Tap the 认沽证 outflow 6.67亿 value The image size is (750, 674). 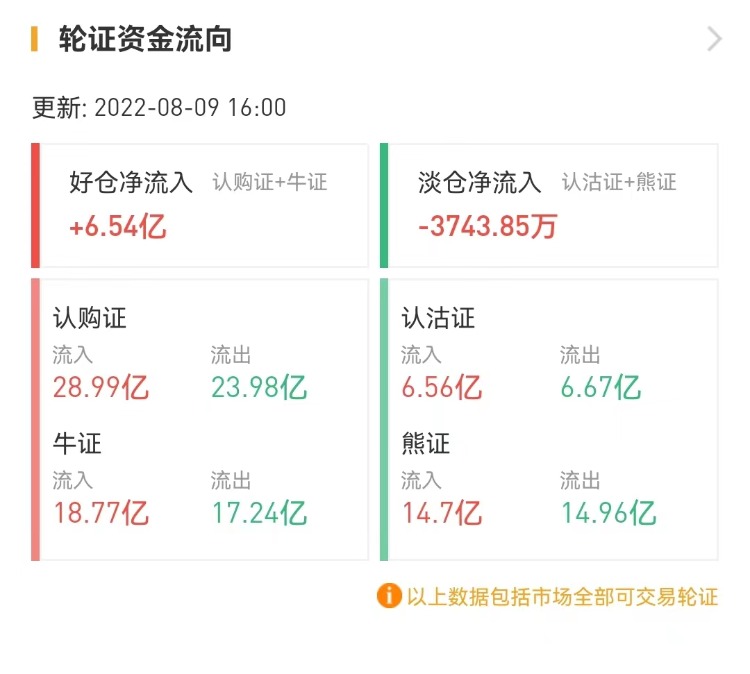click(600, 387)
